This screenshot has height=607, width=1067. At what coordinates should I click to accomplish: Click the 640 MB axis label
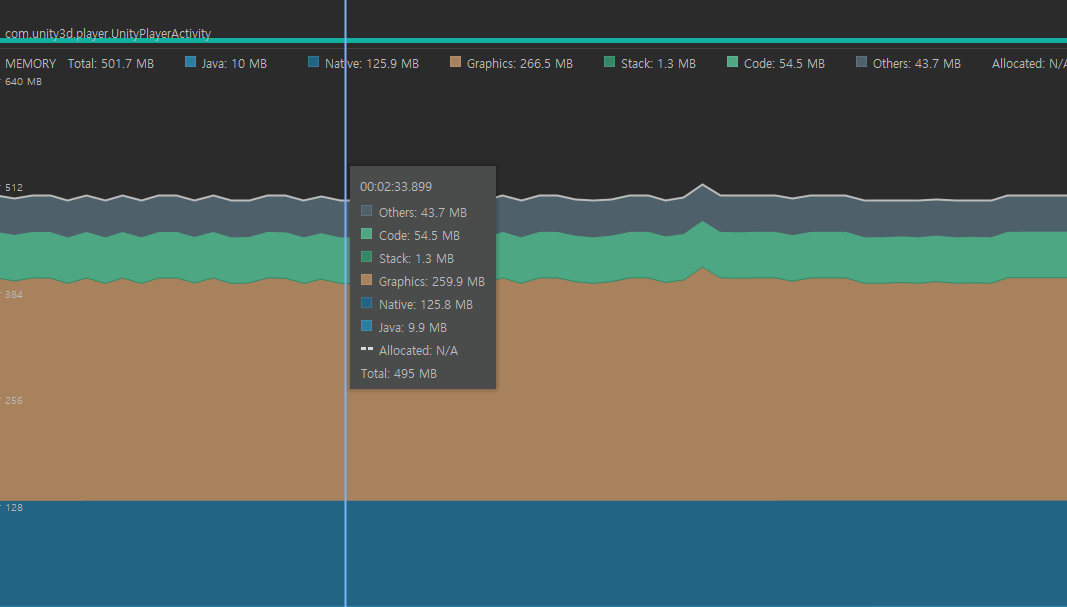click(x=23, y=82)
